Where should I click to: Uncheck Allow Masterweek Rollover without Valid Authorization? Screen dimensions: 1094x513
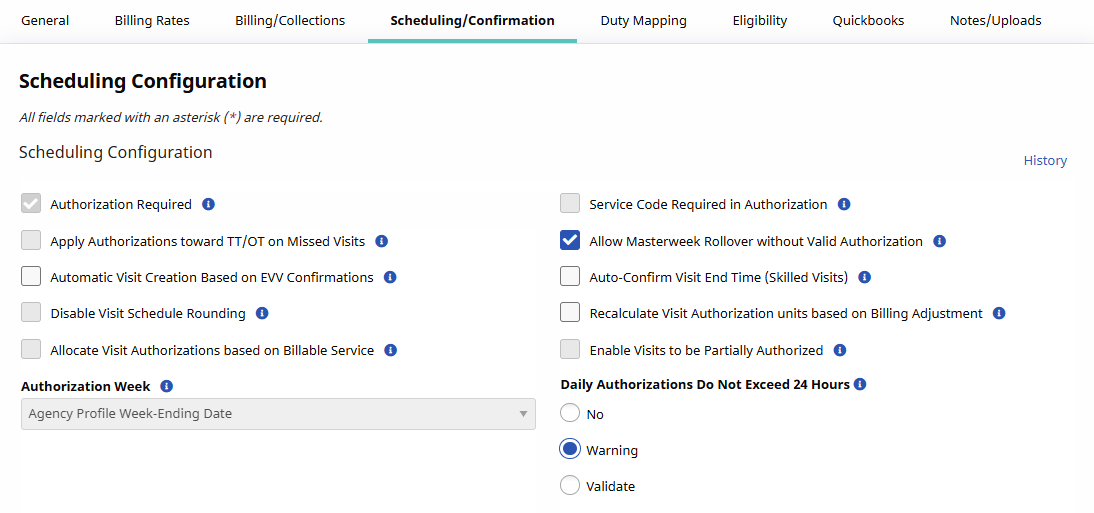[x=570, y=241]
